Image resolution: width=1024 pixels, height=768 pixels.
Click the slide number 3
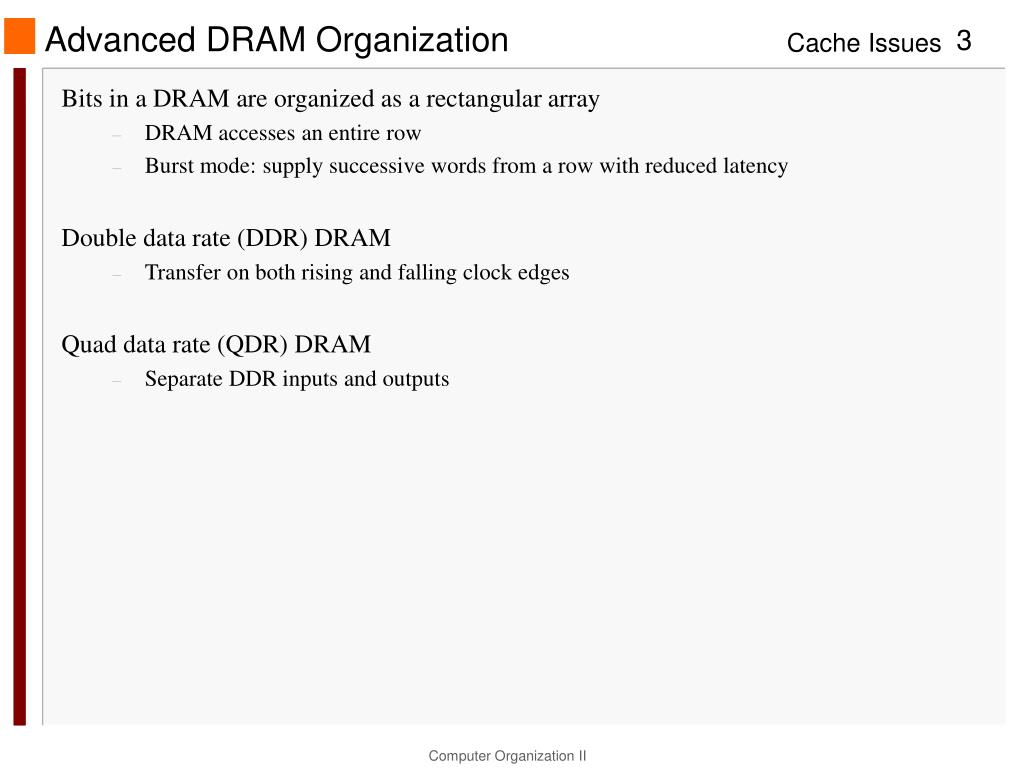964,41
